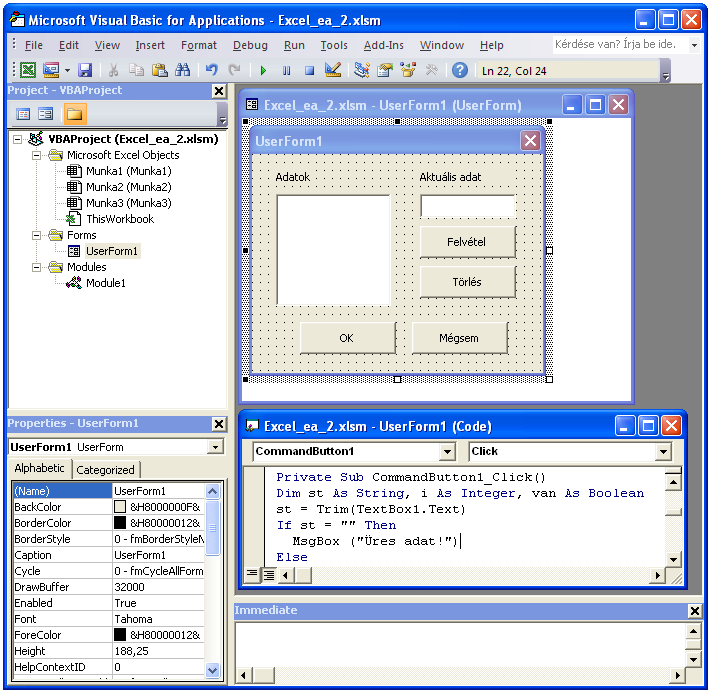The width and height of the screenshot is (712, 694).
Task: Open Properties Window toolbar icon
Action: click(385, 70)
